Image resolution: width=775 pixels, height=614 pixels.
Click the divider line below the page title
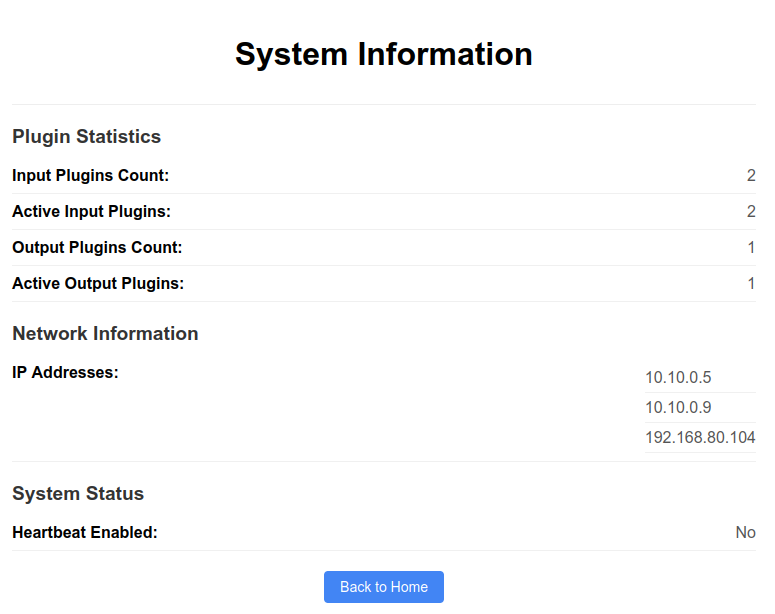coord(383,104)
